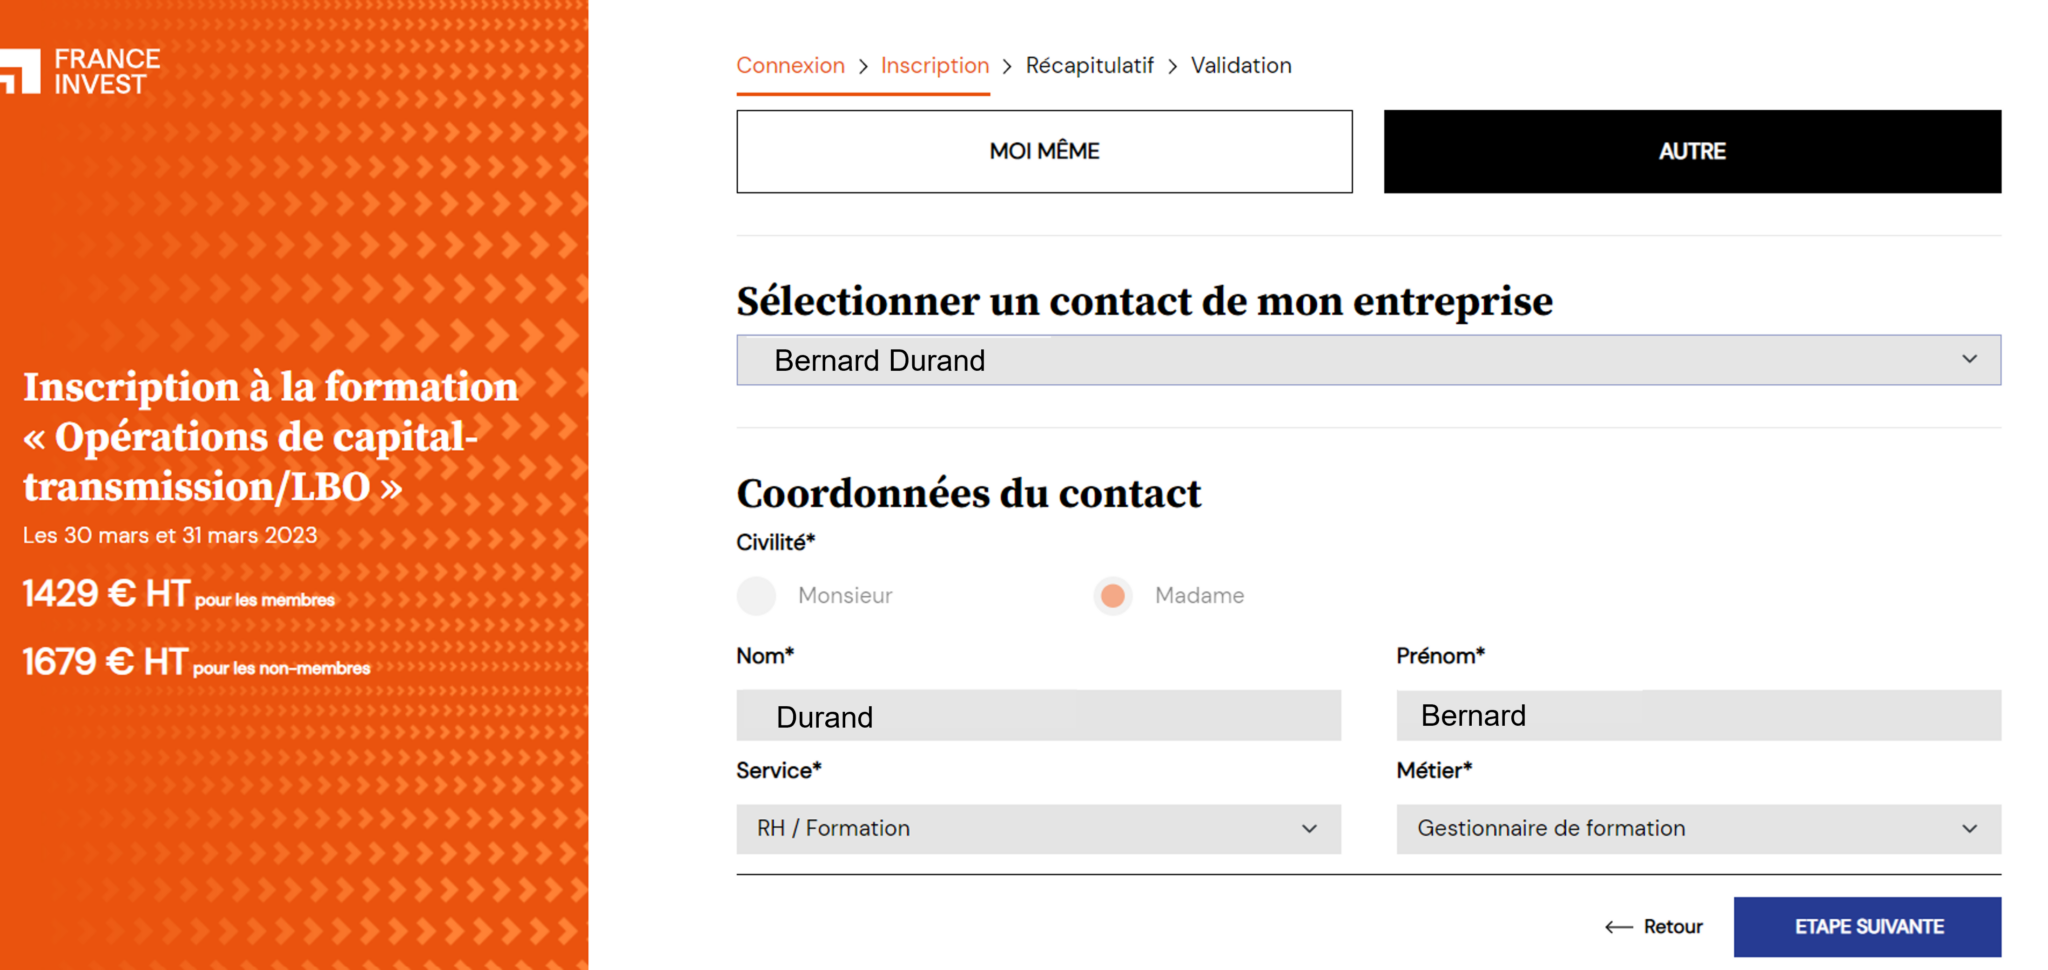Open the RH / Formation service dropdown

[1038, 829]
